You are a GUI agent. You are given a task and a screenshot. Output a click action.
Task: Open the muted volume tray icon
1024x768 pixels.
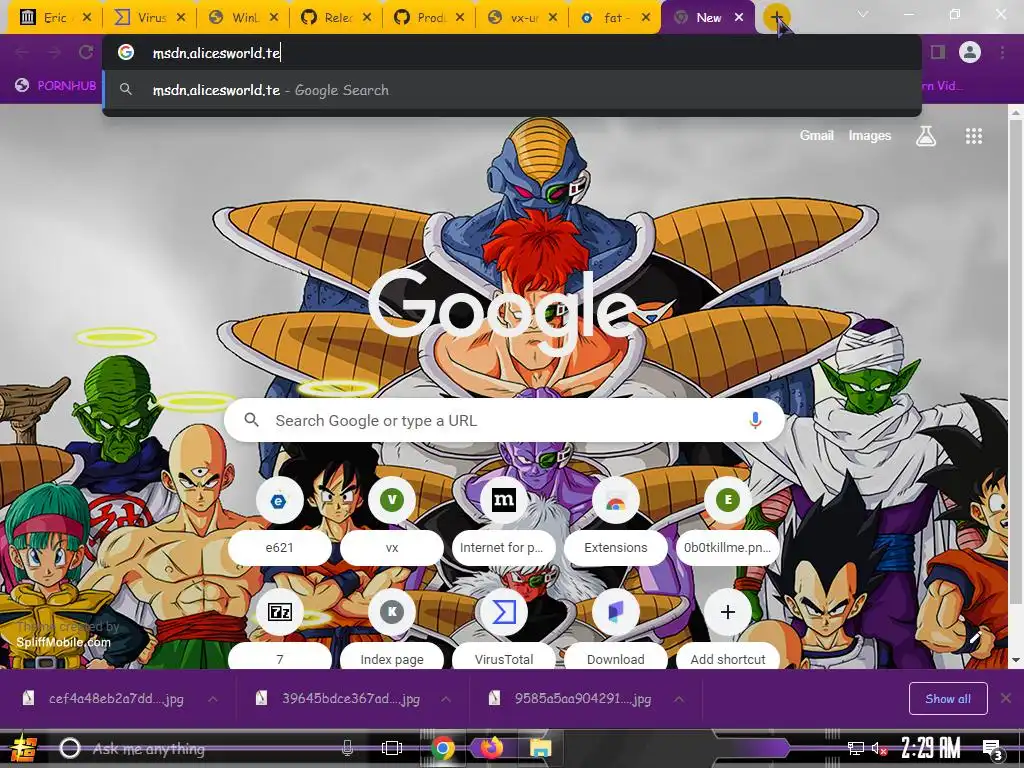tap(879, 749)
